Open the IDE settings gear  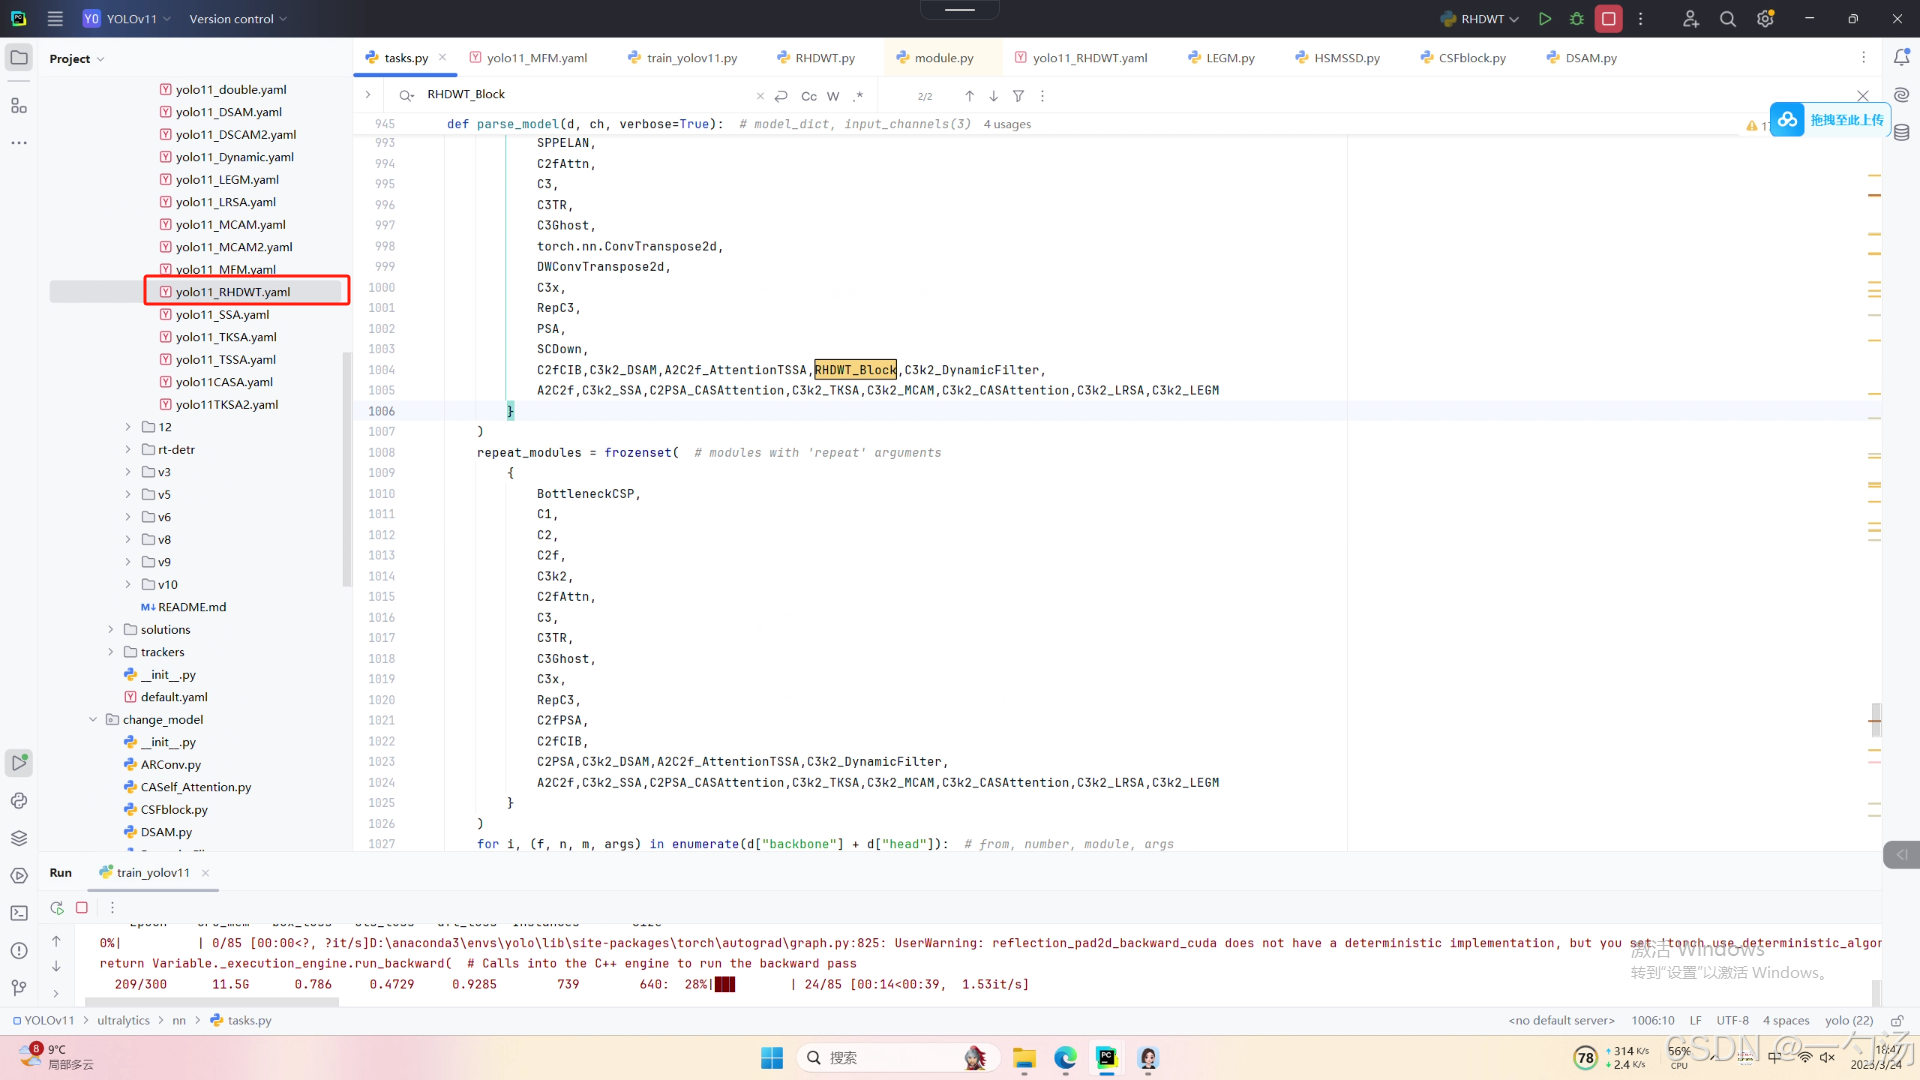[x=1765, y=19]
